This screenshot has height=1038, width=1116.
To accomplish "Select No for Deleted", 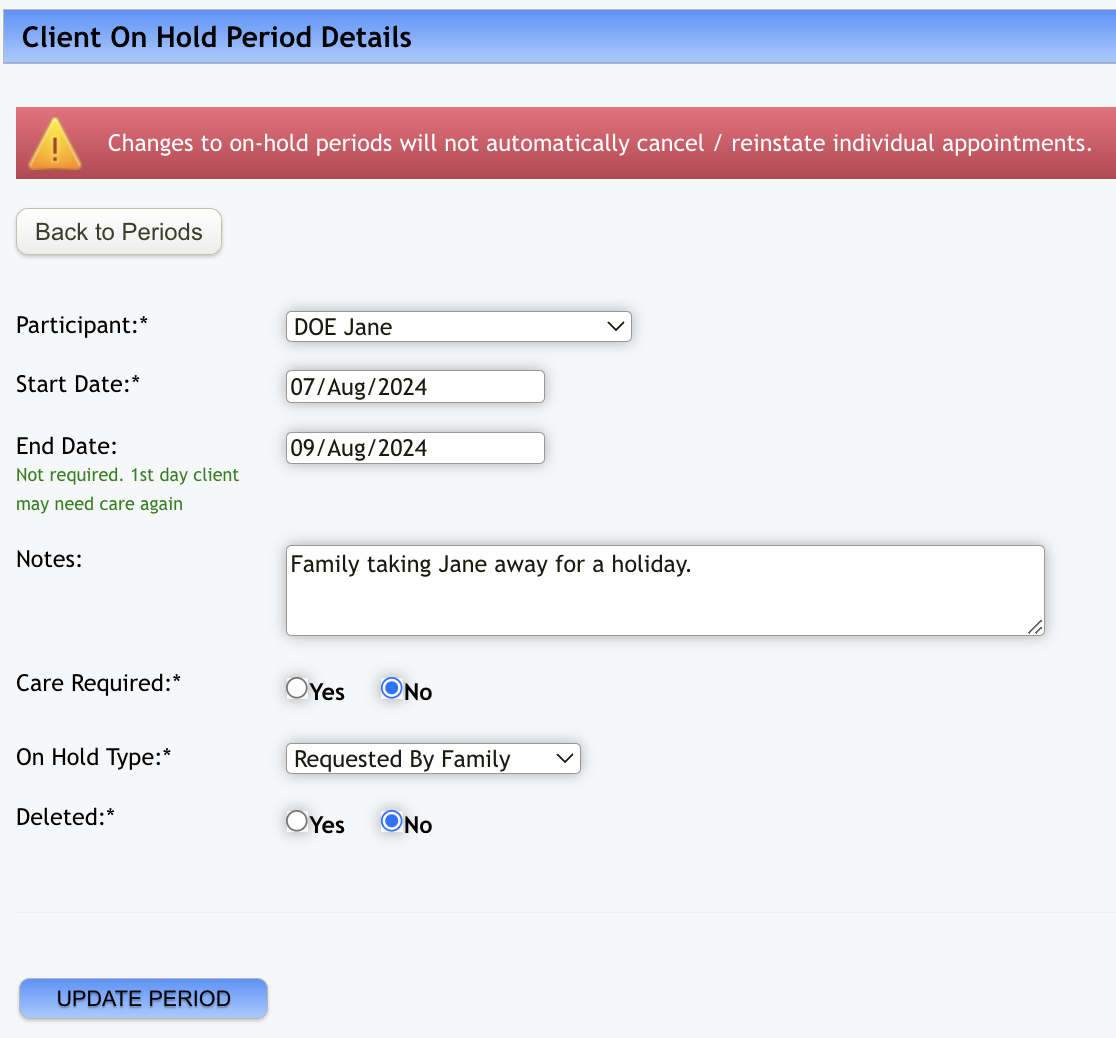I will pos(392,821).
